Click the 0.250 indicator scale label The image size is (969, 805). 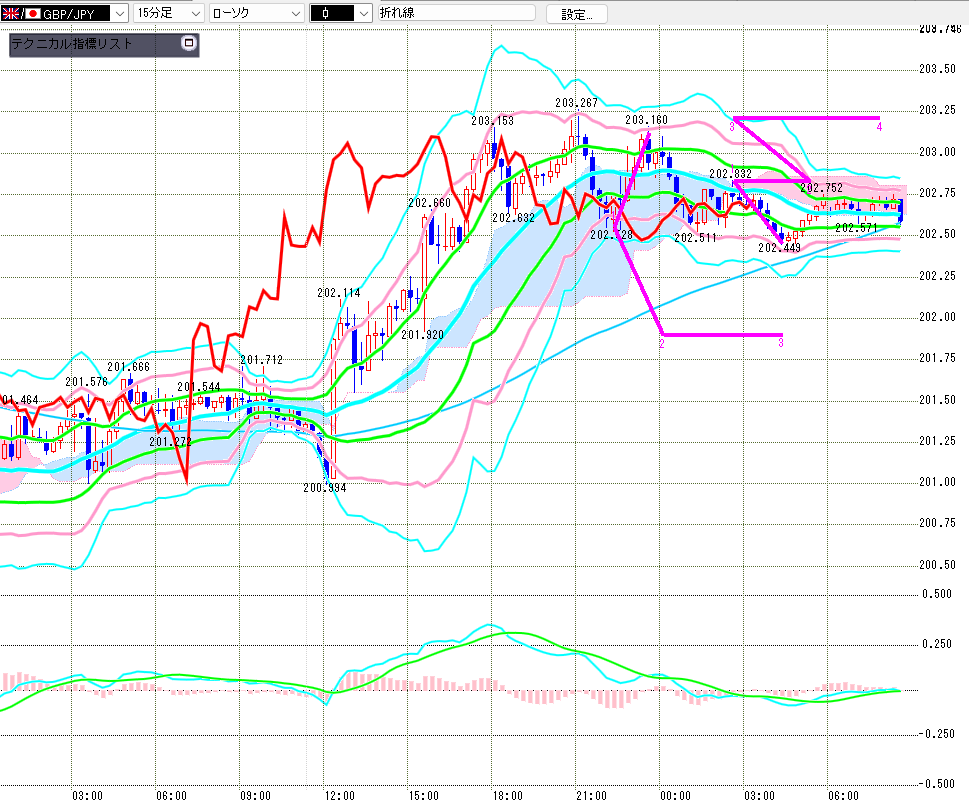click(x=935, y=644)
